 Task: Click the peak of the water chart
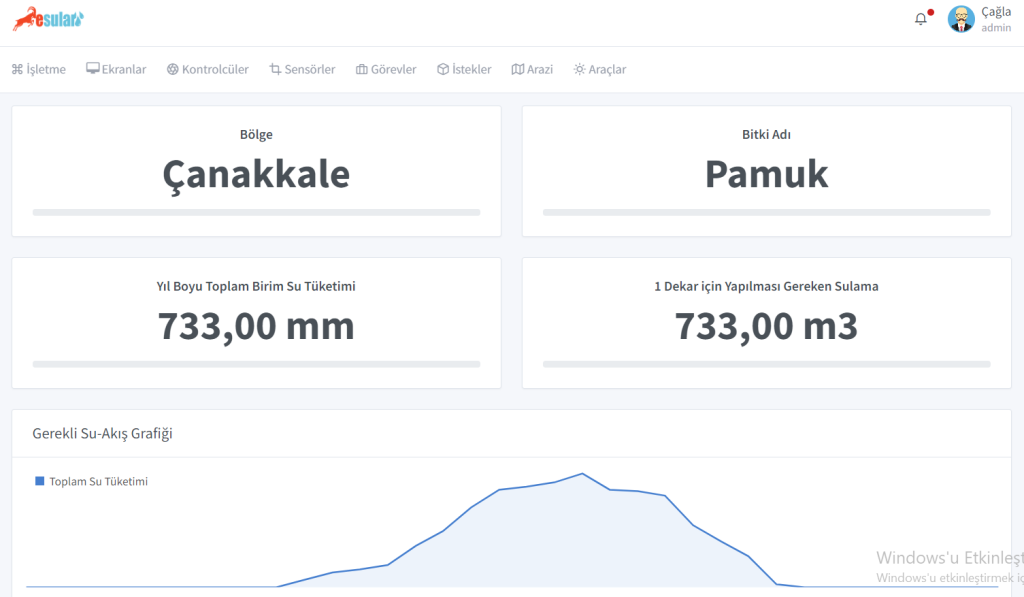point(582,474)
